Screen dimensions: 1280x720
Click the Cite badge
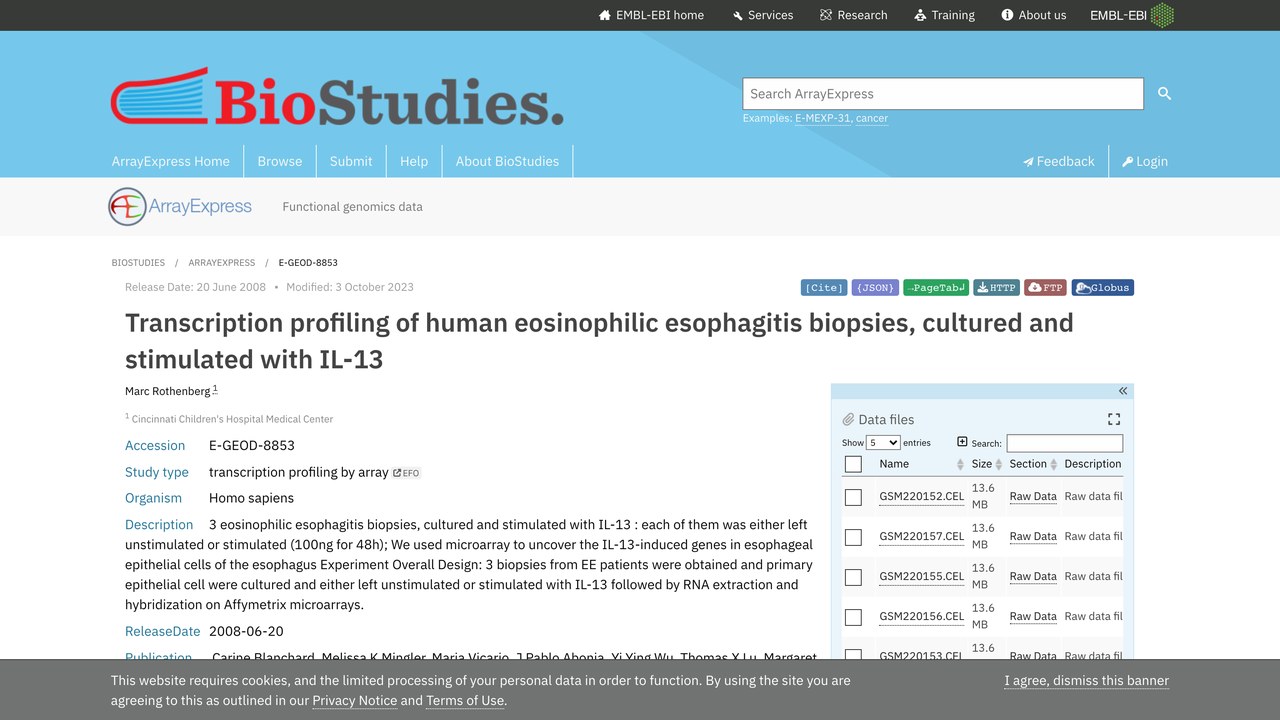824,288
